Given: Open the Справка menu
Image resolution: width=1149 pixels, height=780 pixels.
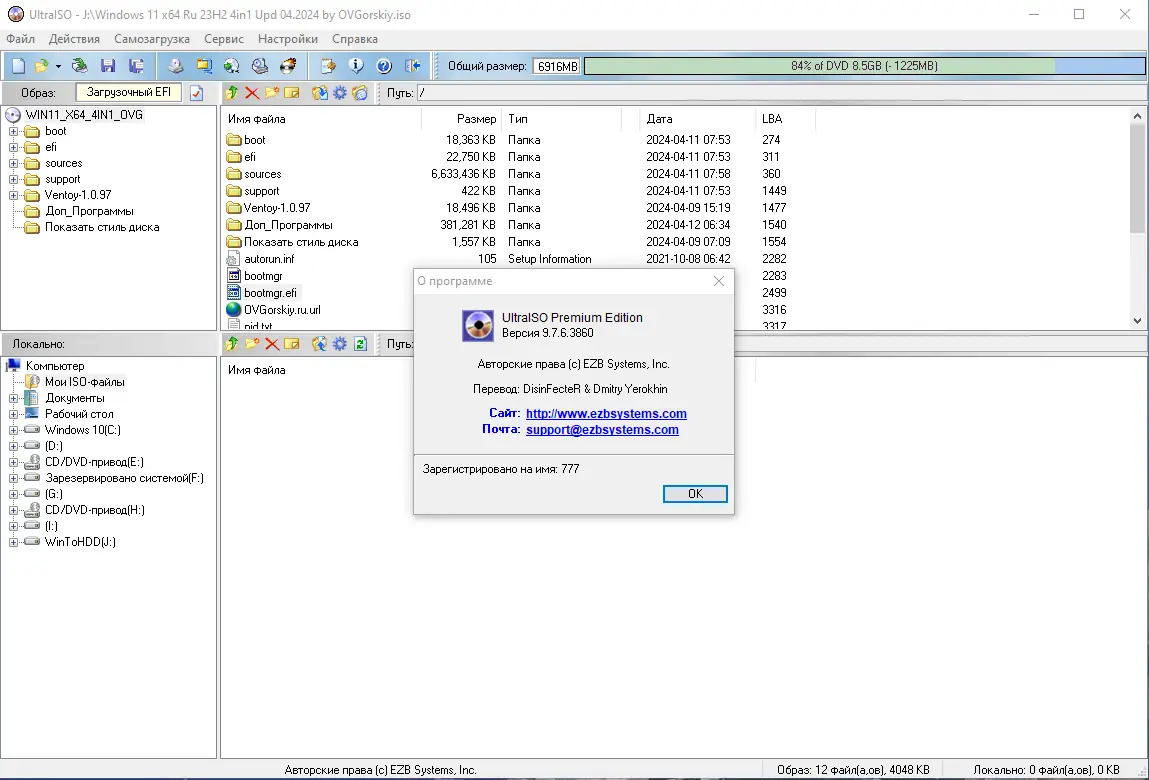Looking at the screenshot, I should pos(355,39).
